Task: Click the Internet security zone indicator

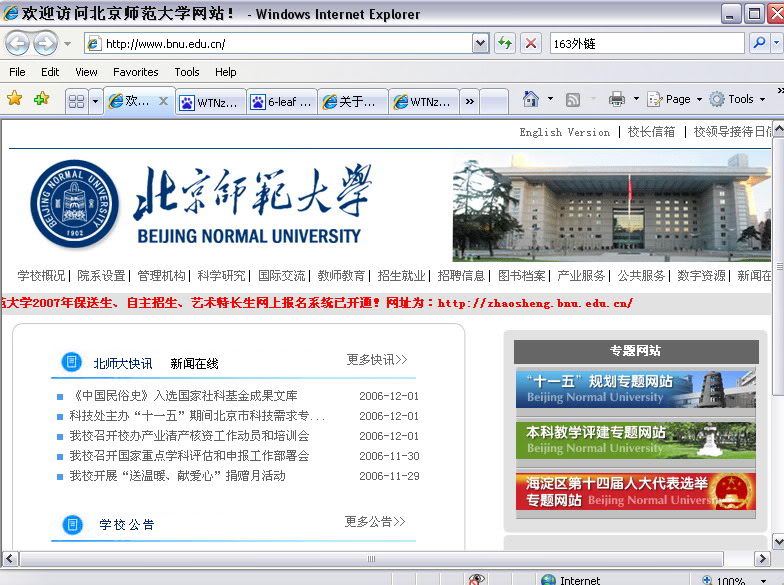Action: (570, 580)
